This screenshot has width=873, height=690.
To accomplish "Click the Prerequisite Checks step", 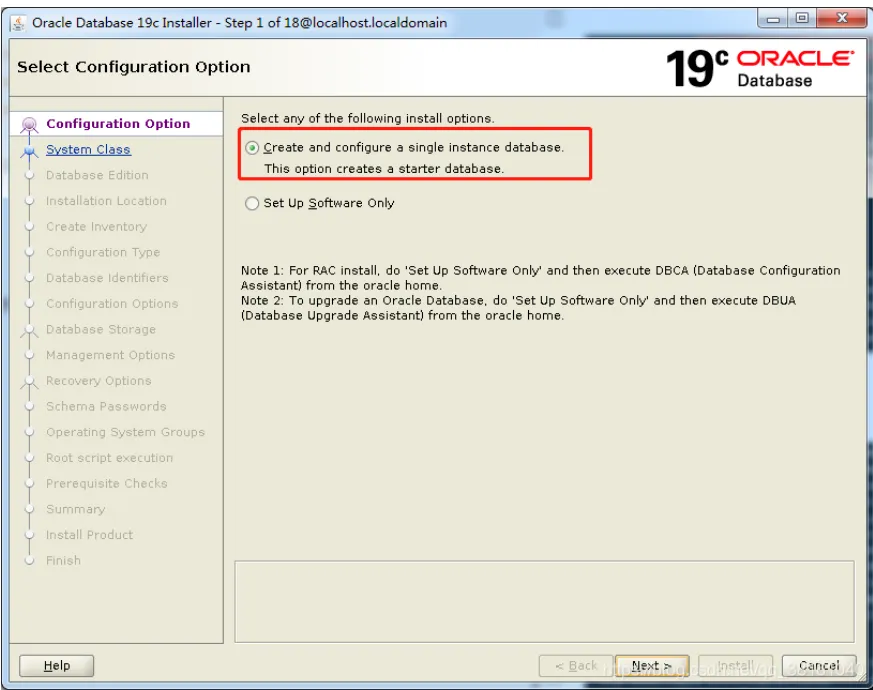I will (106, 483).
